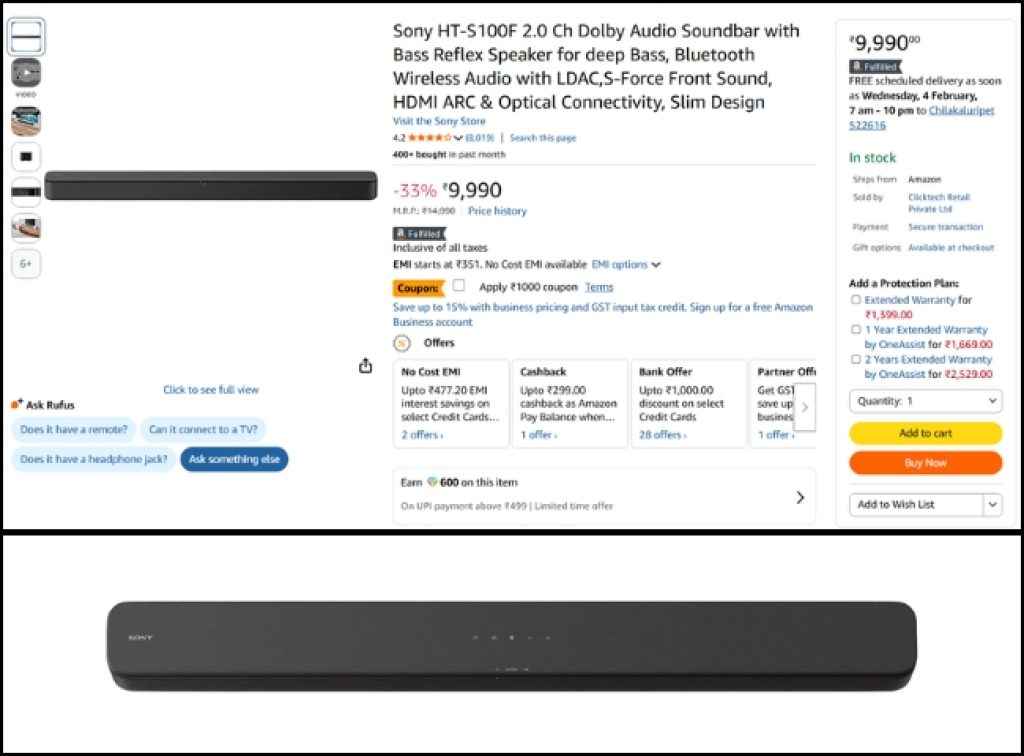Open the Quantity dropdown
The width and height of the screenshot is (1024, 756).
point(925,400)
